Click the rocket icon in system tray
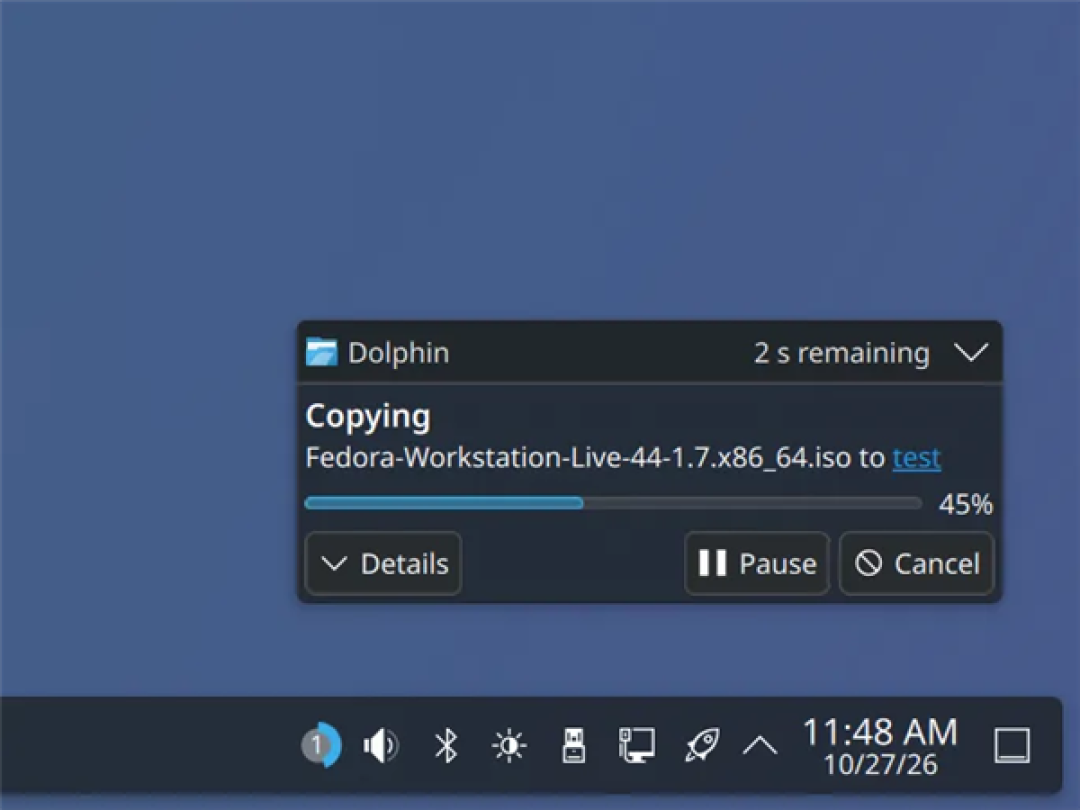The height and width of the screenshot is (810, 1080). [702, 745]
